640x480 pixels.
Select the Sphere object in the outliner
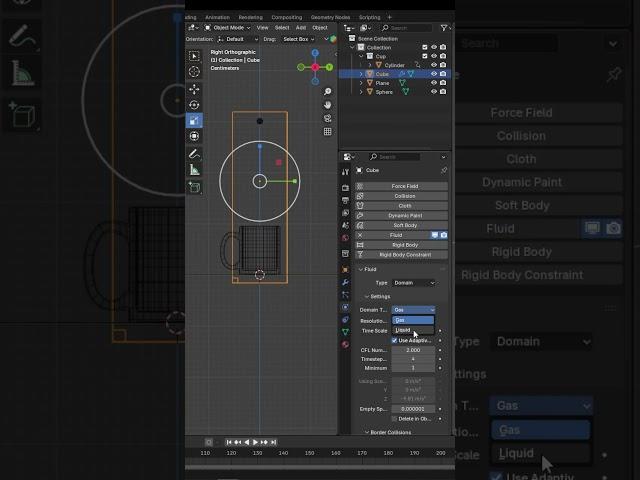[x=384, y=91]
